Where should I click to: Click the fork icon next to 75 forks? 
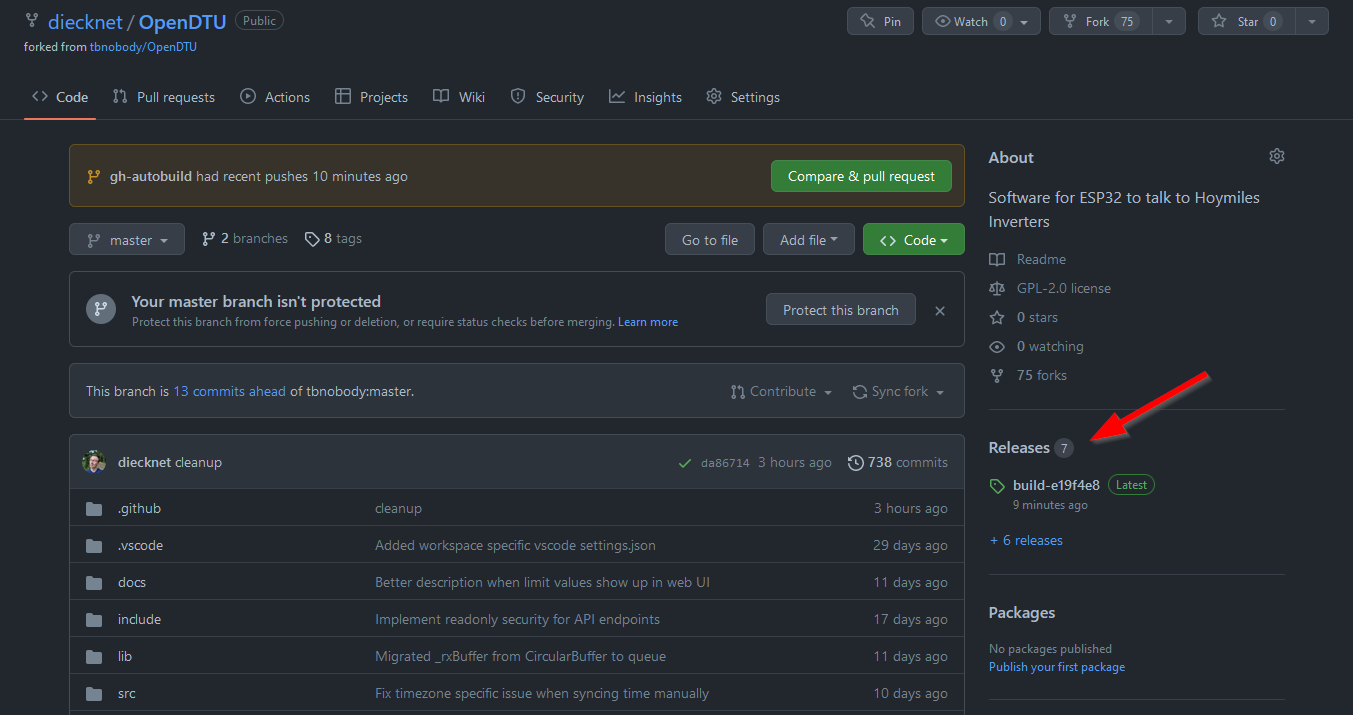[x=996, y=375]
